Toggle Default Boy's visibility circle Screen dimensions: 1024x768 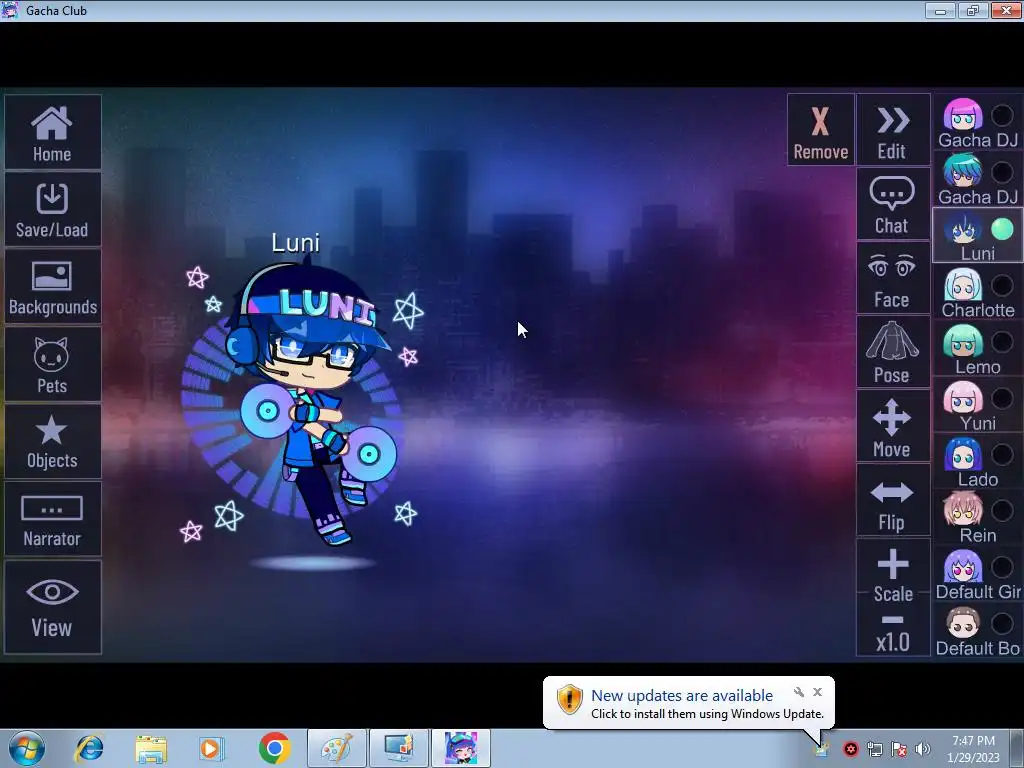[x=1002, y=624]
